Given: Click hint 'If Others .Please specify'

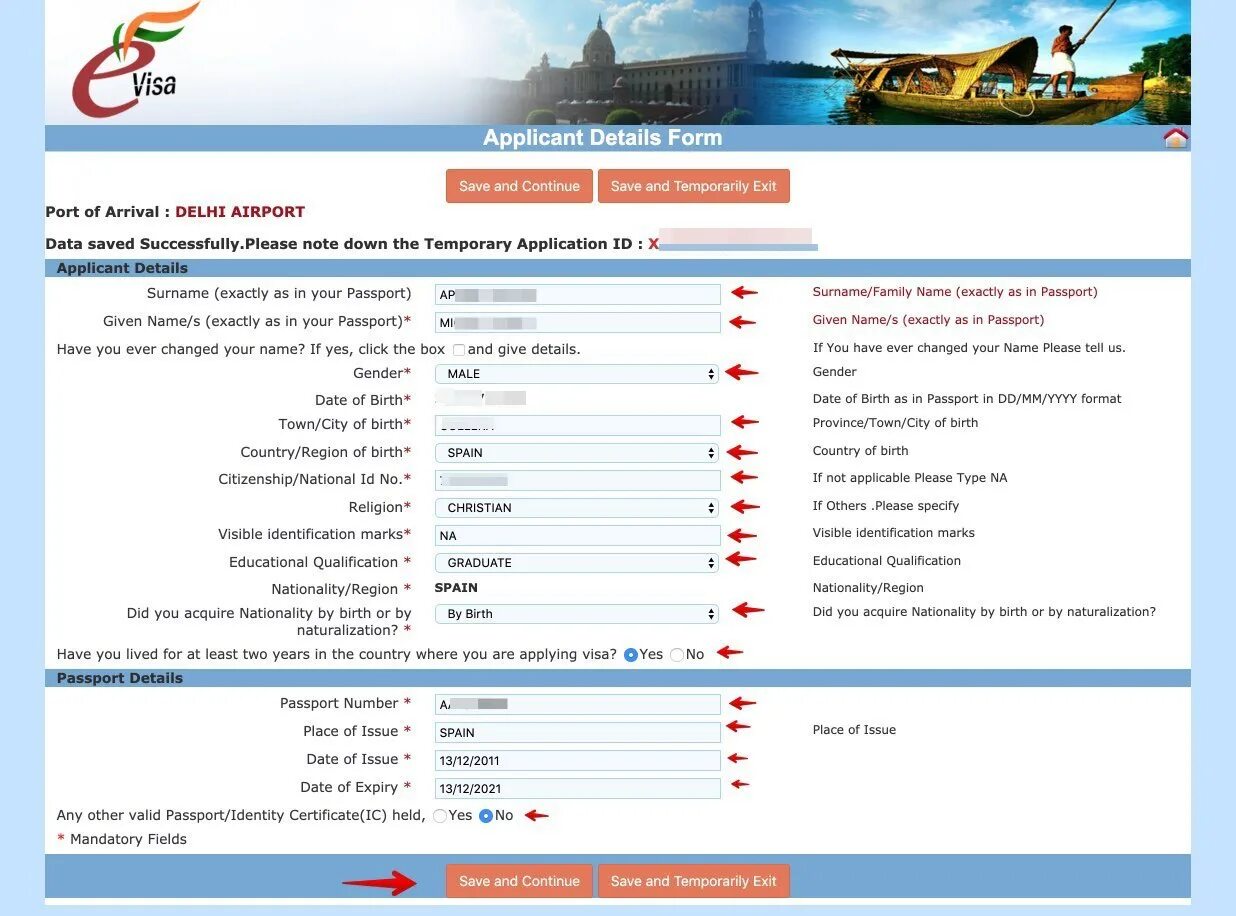Looking at the screenshot, I should 886,506.
